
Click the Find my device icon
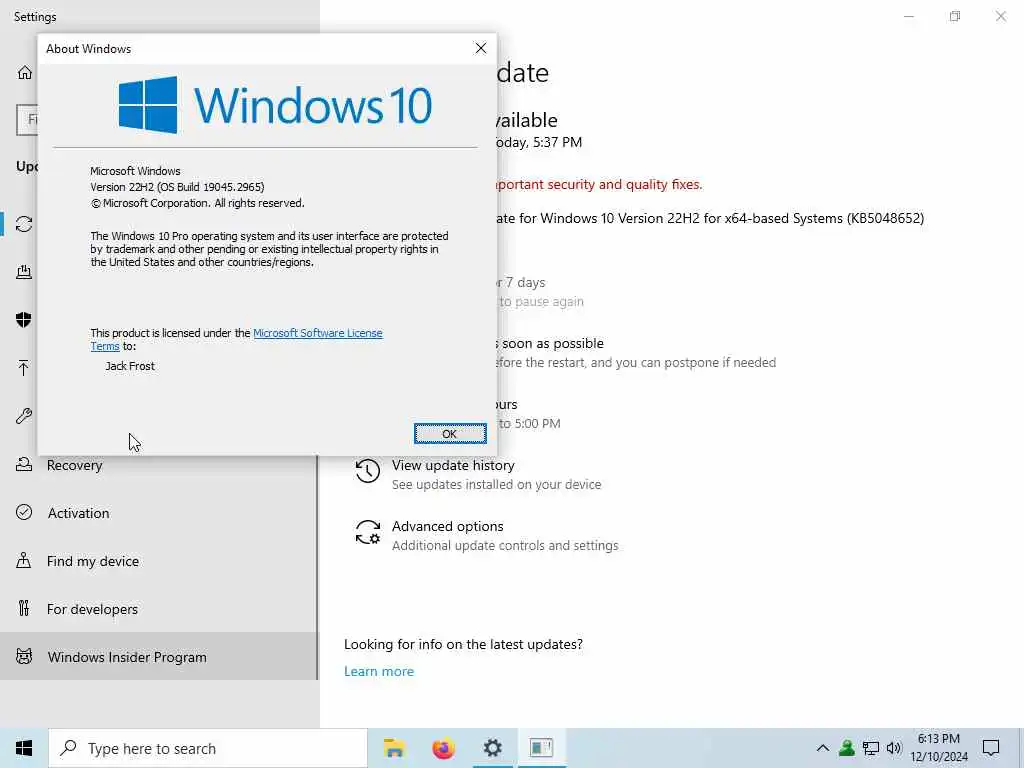pos(24,560)
